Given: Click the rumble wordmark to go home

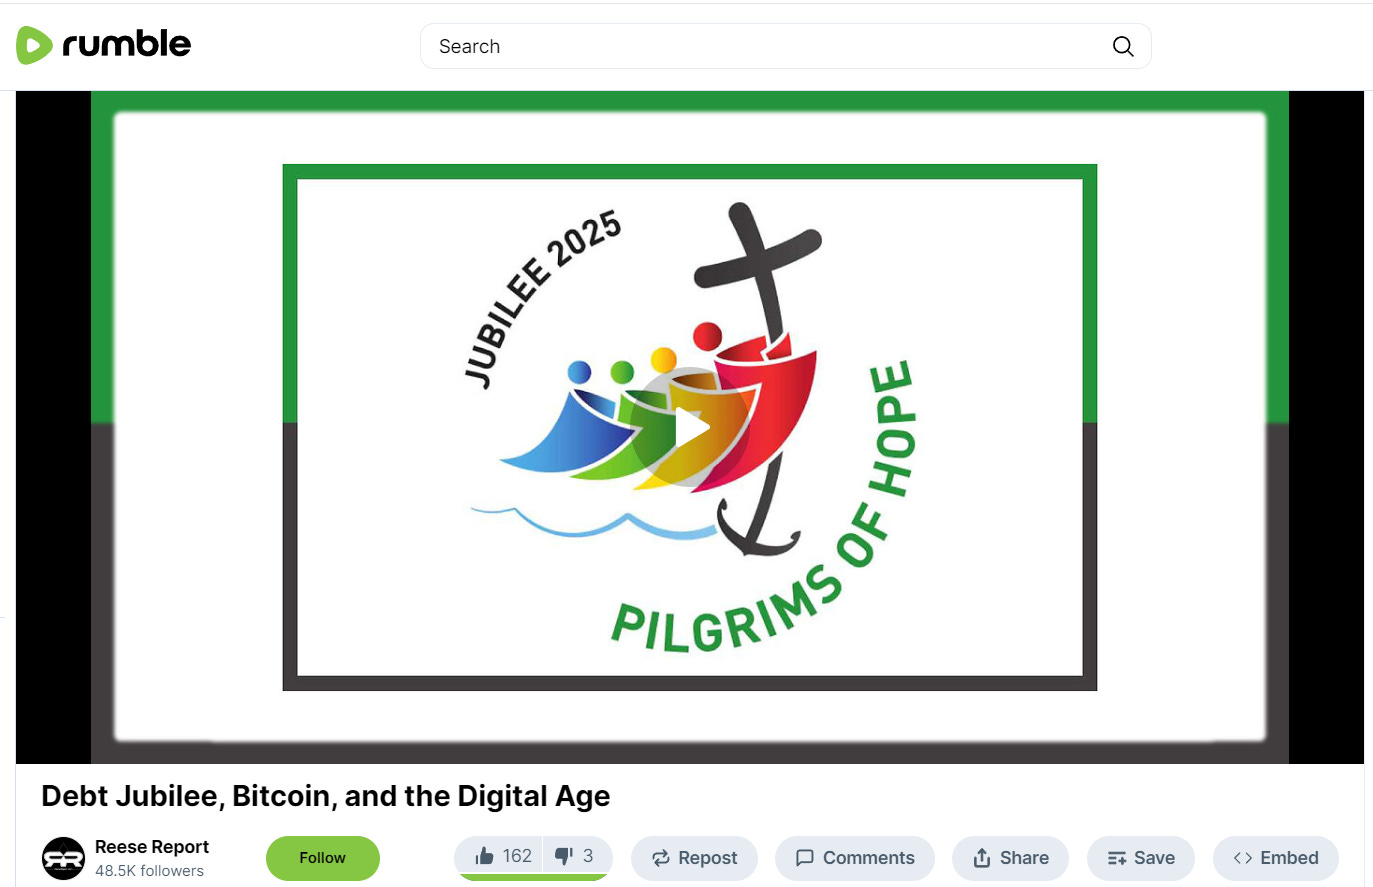Looking at the screenshot, I should (126, 44).
